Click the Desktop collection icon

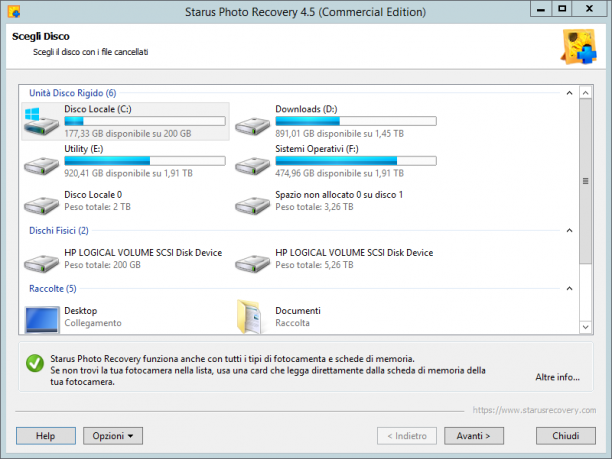click(42, 320)
